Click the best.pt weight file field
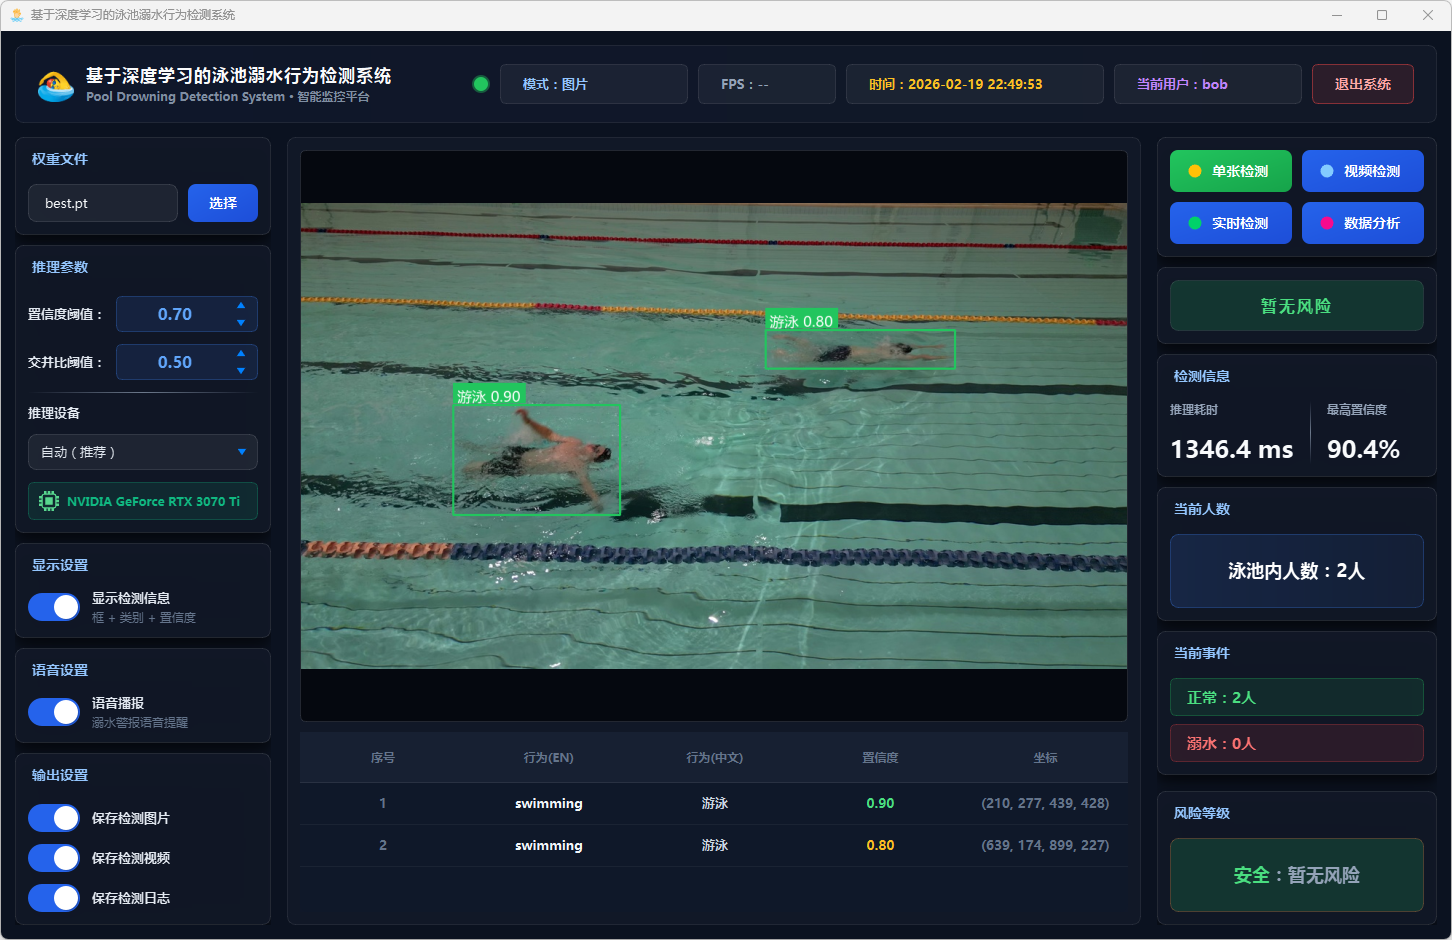1452x940 pixels. (103, 203)
